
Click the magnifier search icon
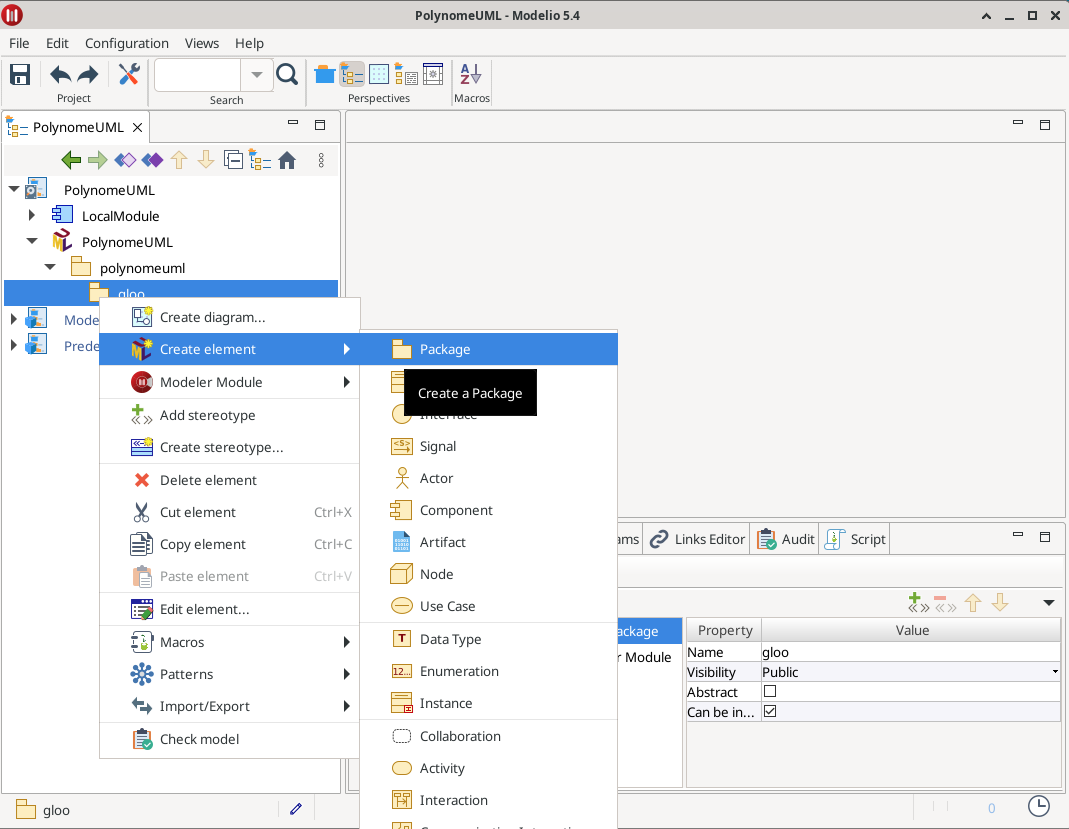click(287, 74)
